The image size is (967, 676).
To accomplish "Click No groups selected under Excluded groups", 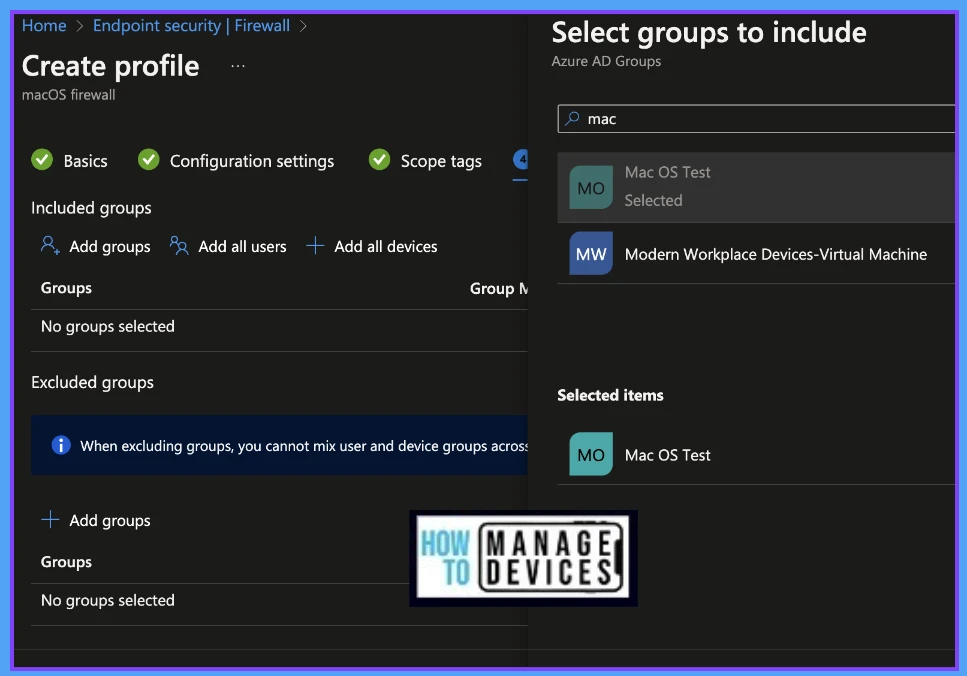I will click(x=107, y=600).
